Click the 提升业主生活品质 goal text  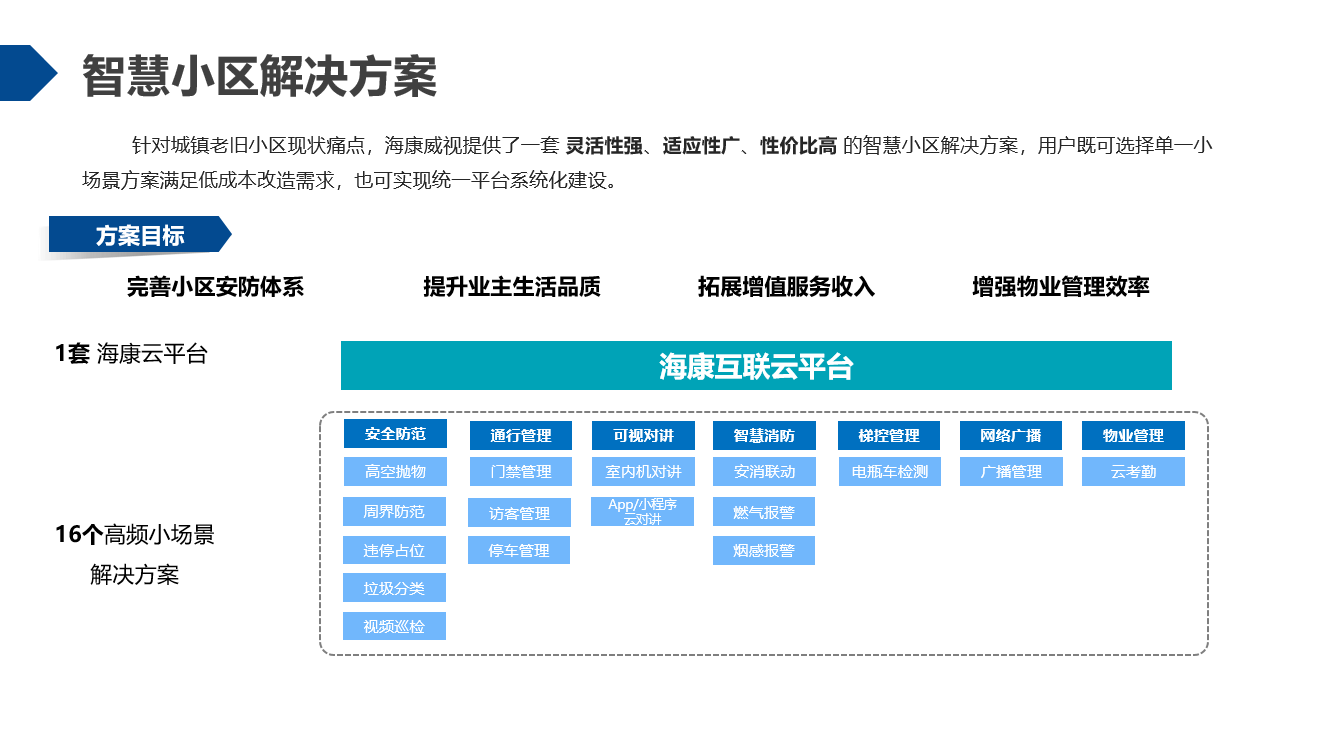coord(512,287)
